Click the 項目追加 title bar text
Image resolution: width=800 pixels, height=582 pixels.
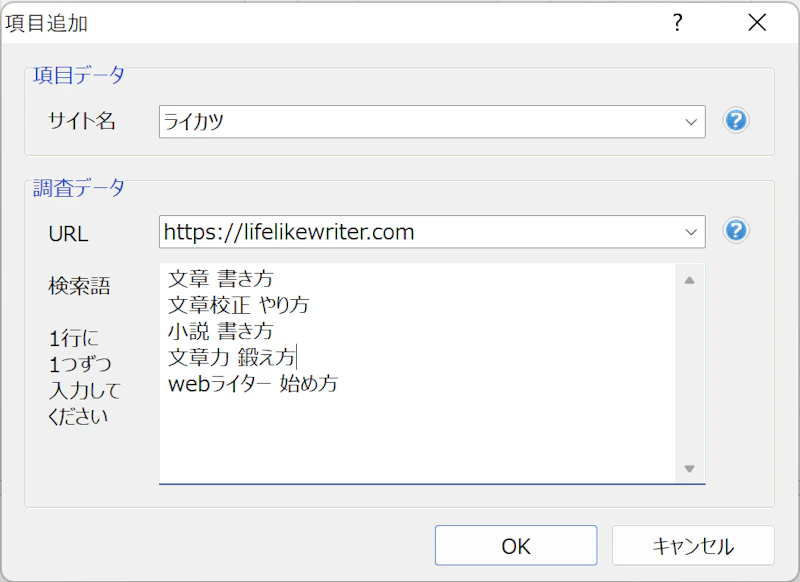coord(47,23)
